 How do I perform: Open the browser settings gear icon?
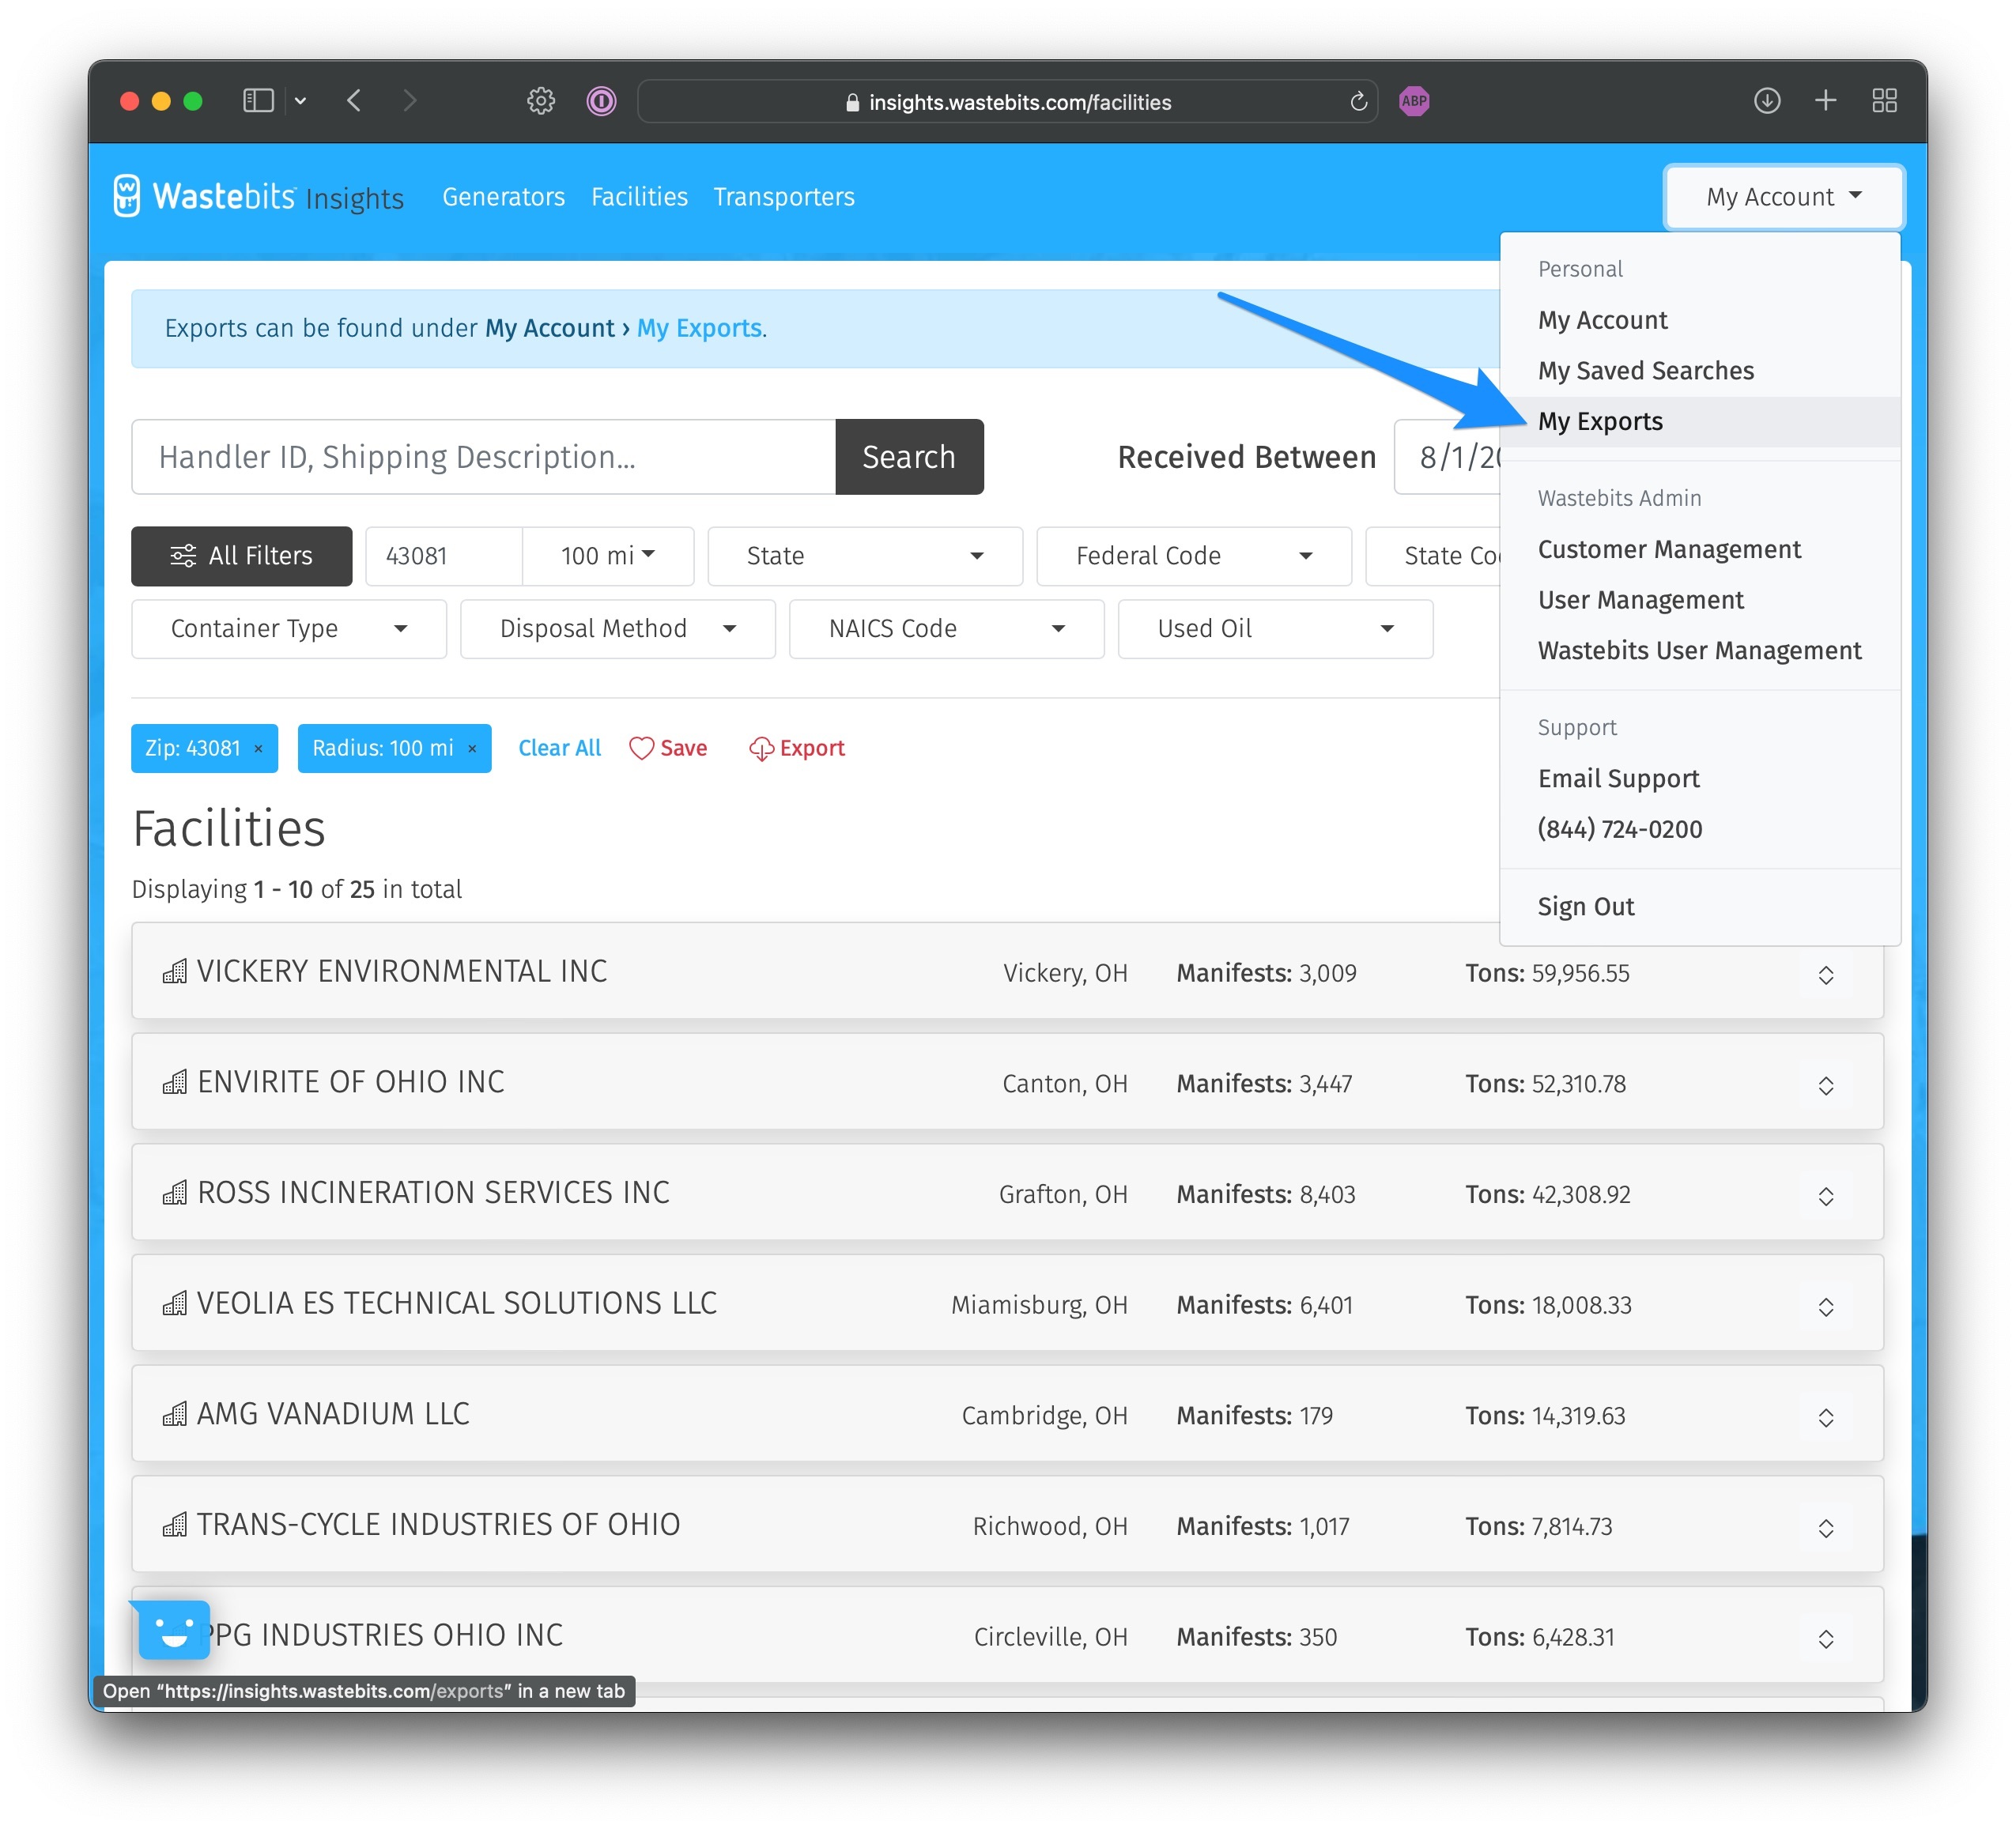click(541, 101)
